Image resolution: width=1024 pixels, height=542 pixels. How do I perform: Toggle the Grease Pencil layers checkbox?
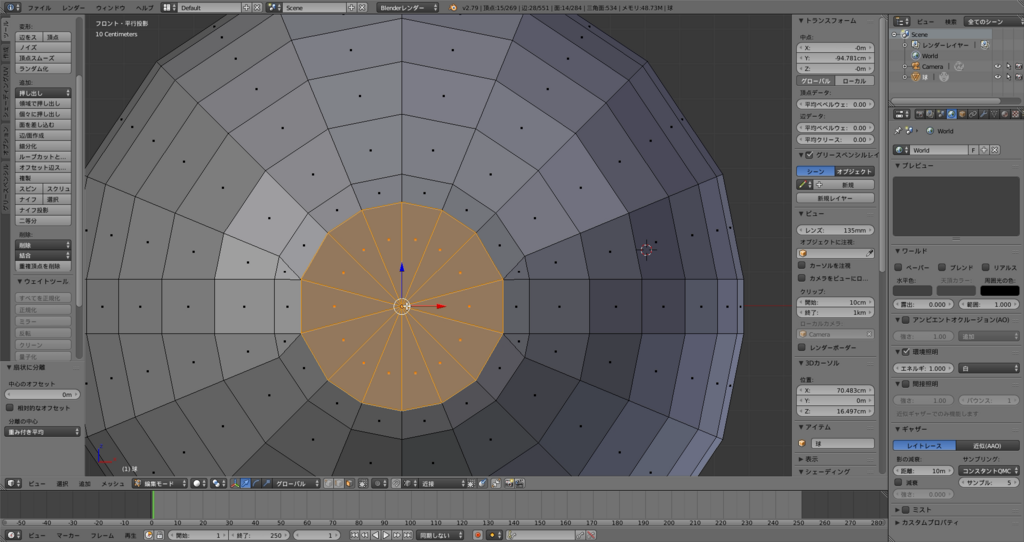click(809, 155)
